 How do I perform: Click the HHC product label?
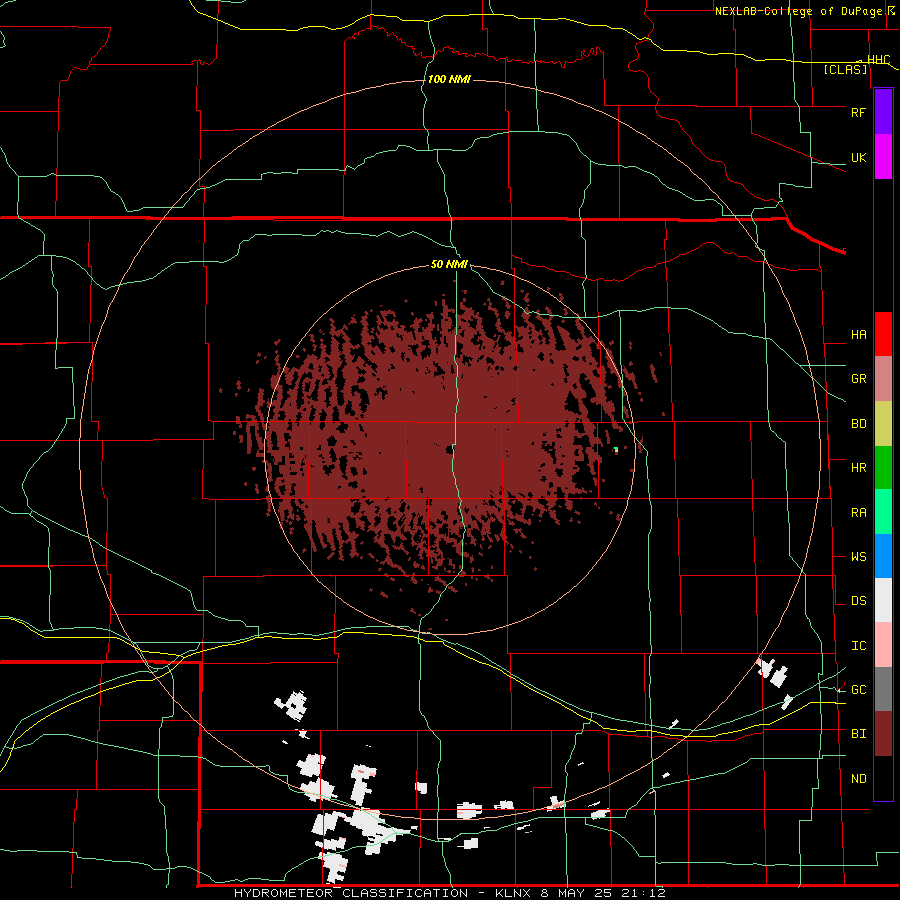878,60
